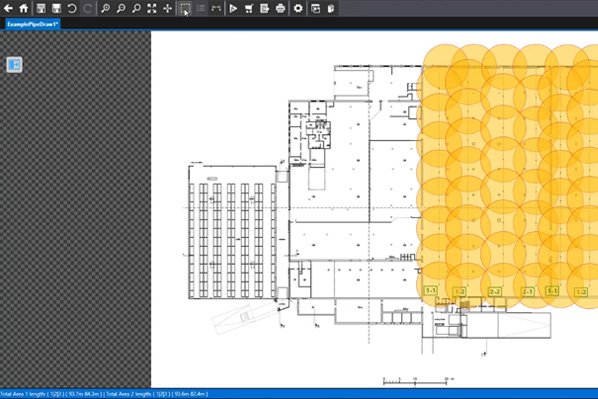This screenshot has height=399, width=598.
Task: Click the greyed-out list icon
Action: 201,8
